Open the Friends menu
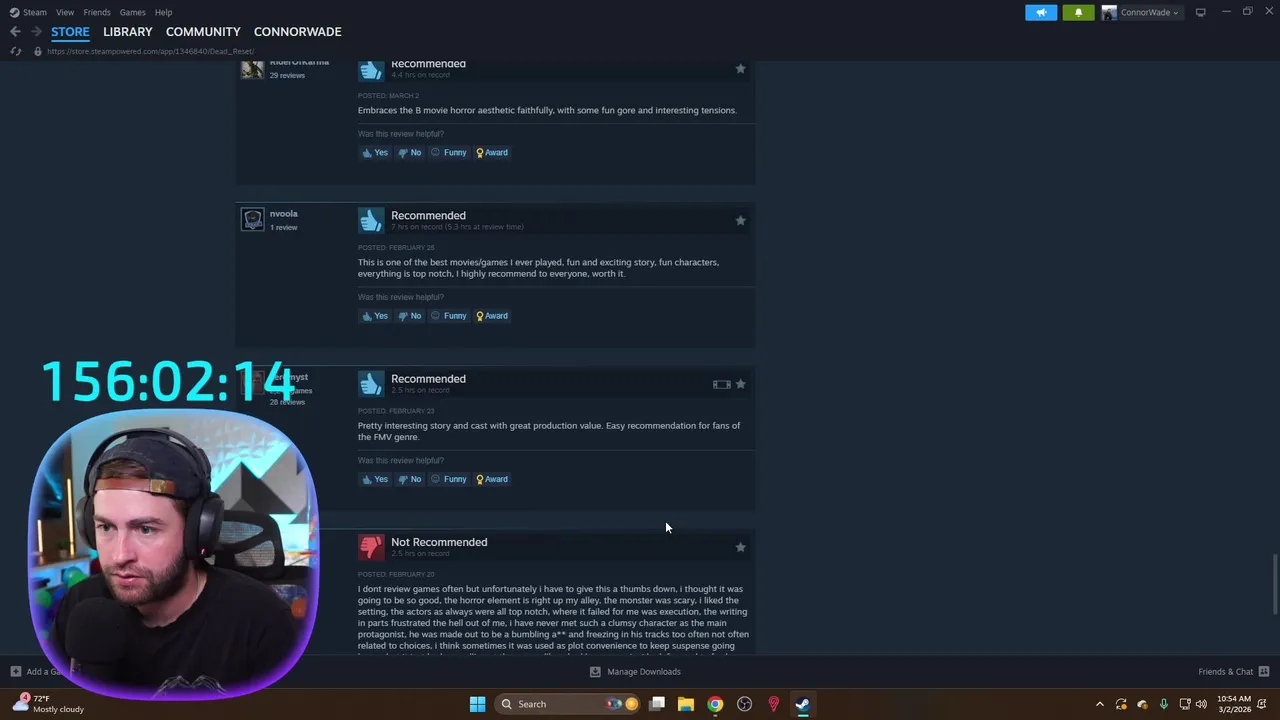 coord(97,12)
